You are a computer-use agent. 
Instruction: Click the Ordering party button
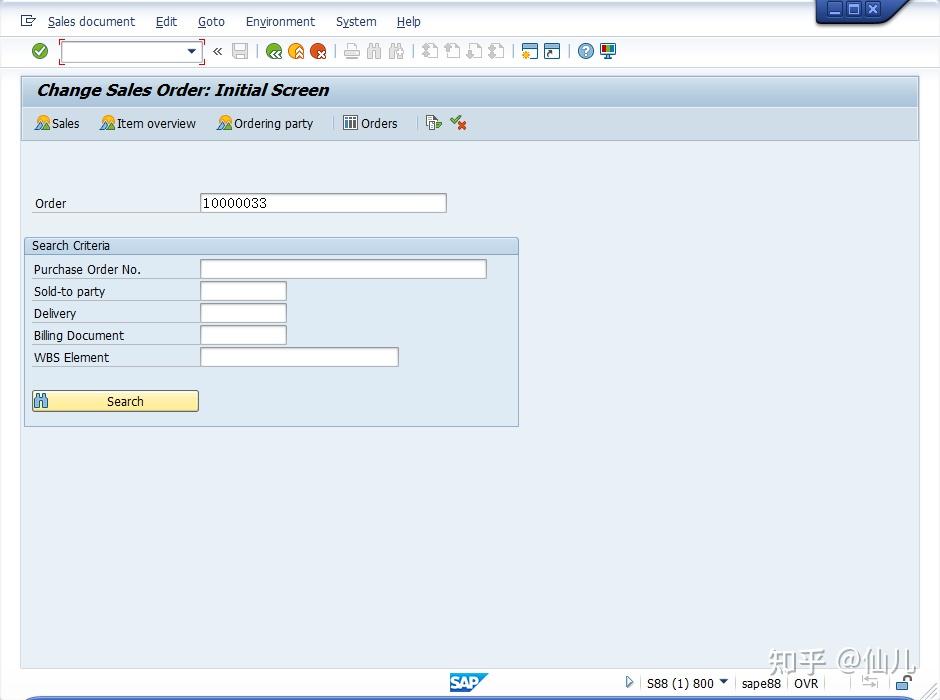tap(264, 123)
